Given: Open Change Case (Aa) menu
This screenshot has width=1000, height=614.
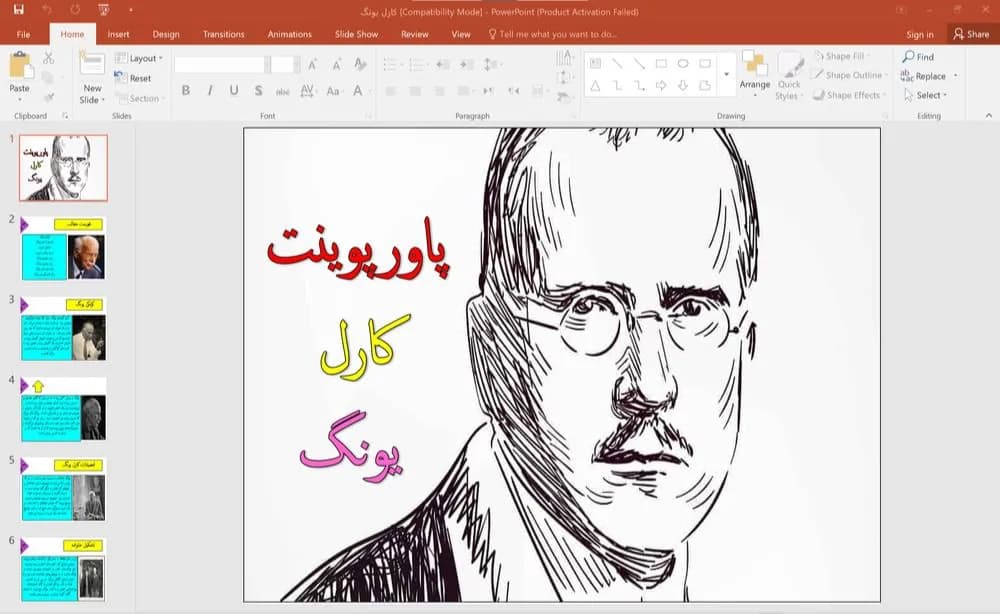Looking at the screenshot, I should (x=333, y=91).
